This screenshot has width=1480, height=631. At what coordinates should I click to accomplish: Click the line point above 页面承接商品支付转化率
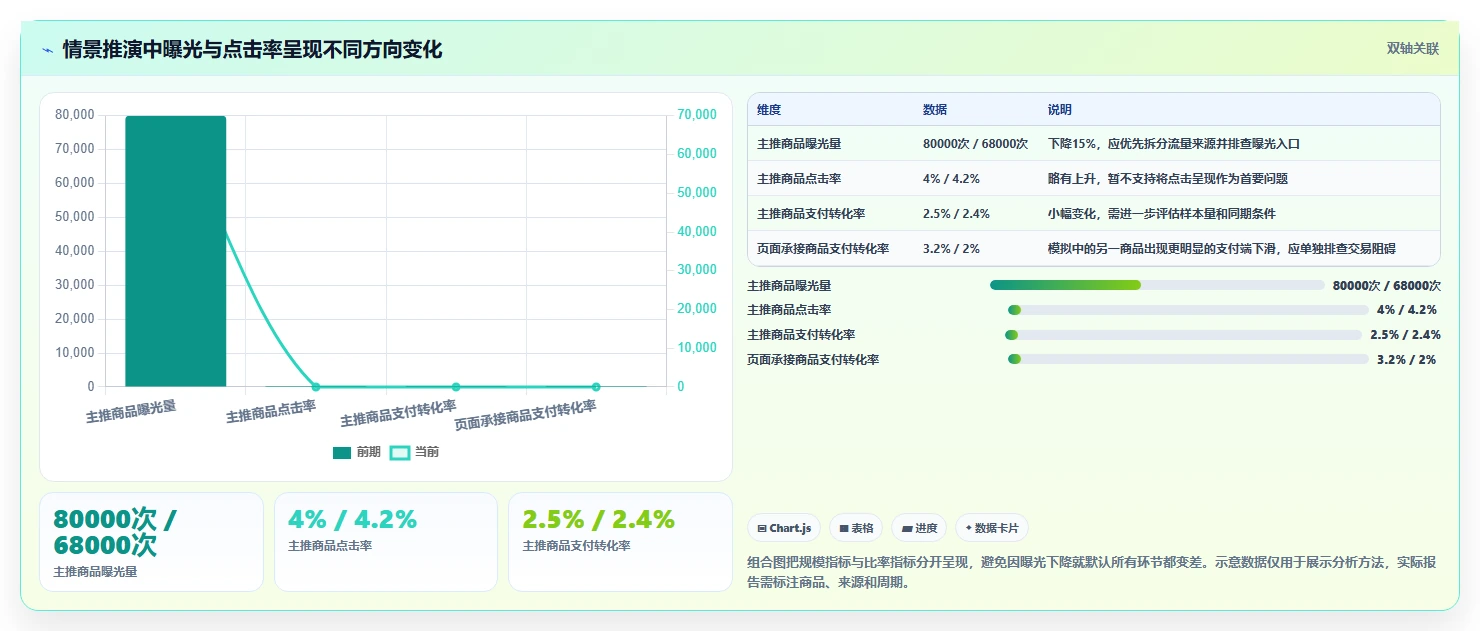596,387
